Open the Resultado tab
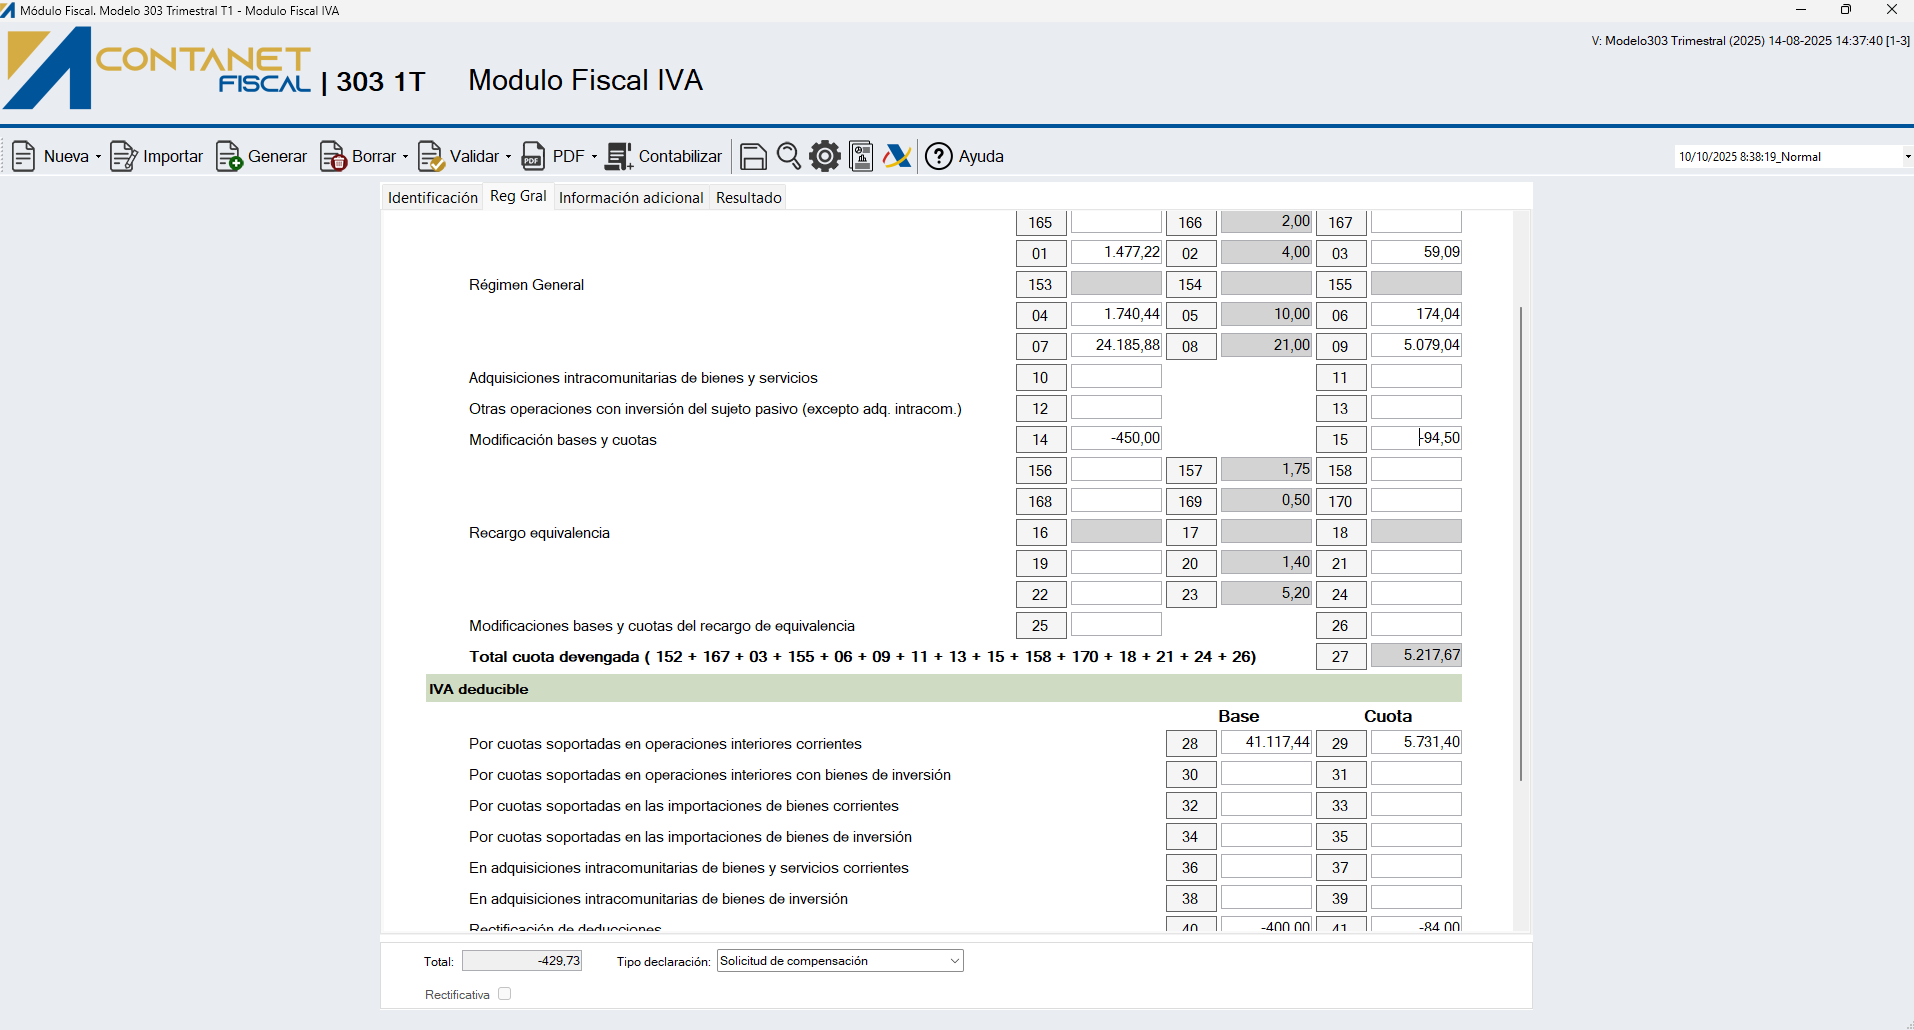 pos(748,198)
